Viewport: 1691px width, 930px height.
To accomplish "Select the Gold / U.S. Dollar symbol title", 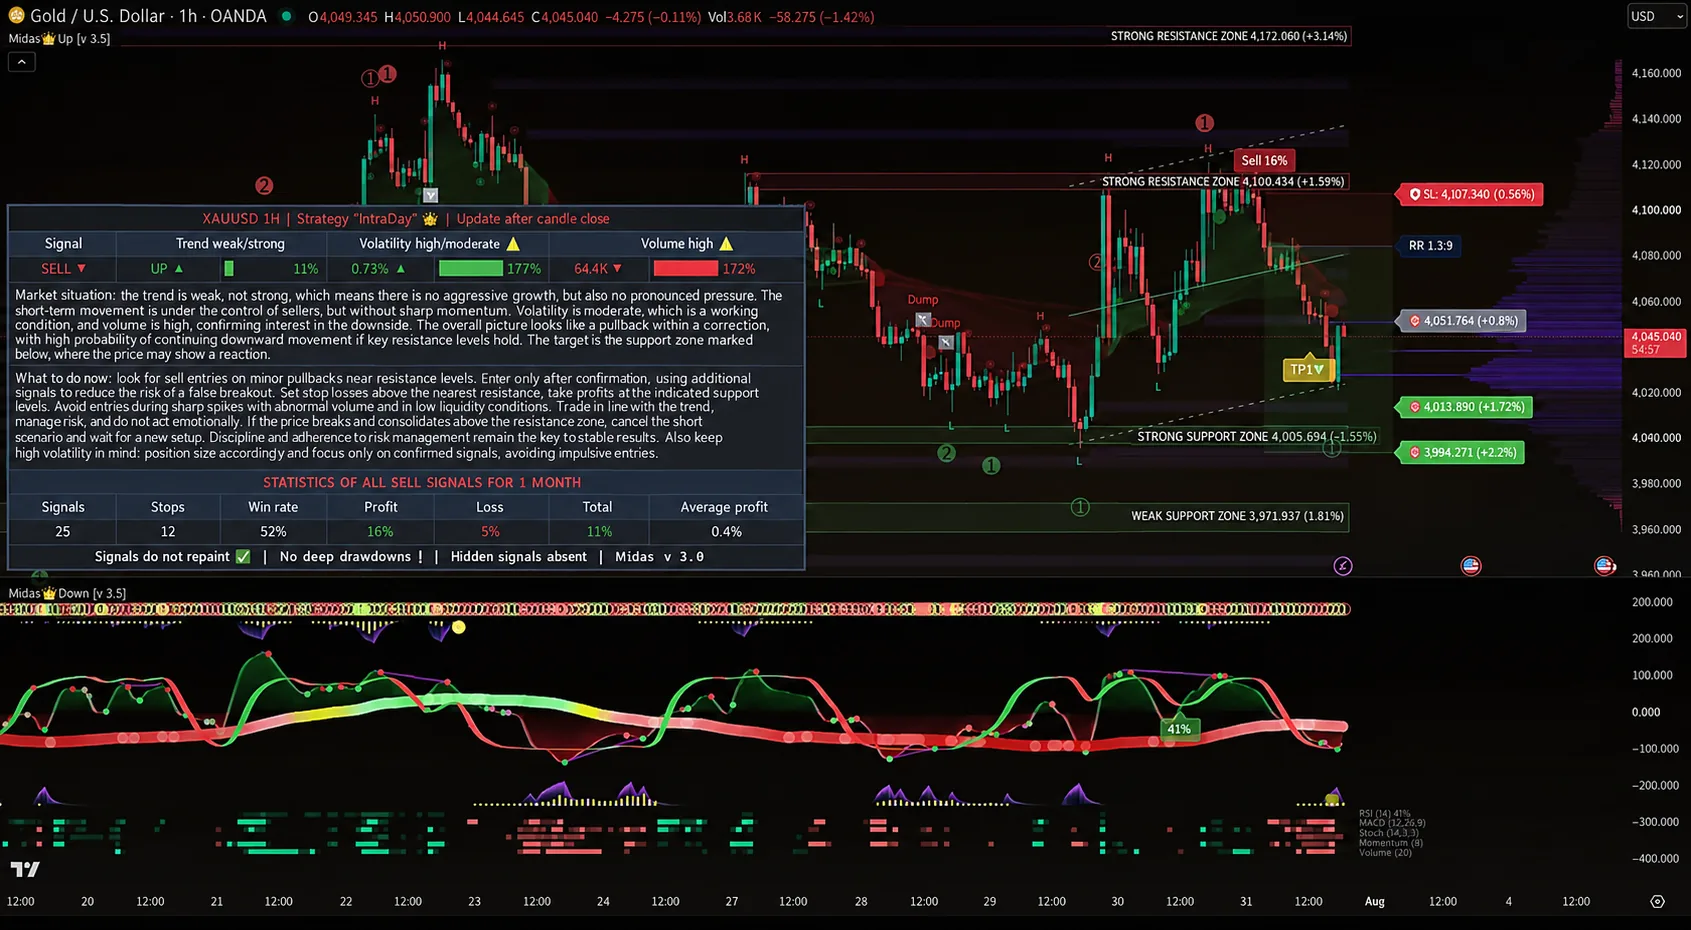I will [148, 16].
